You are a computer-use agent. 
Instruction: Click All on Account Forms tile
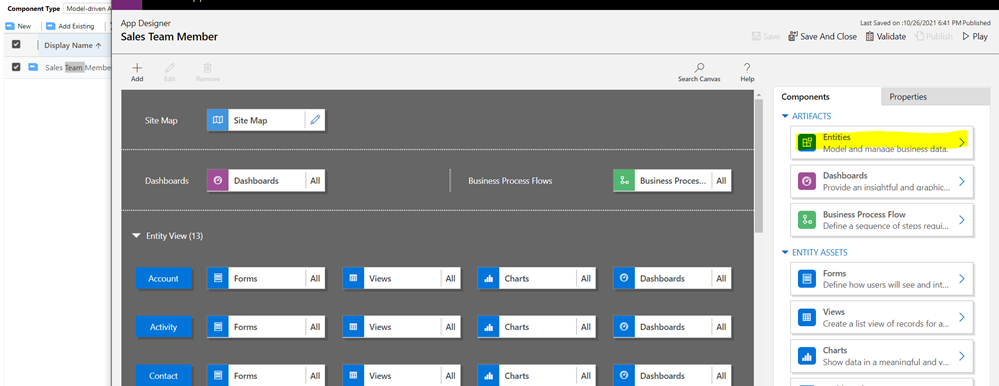pyautogui.click(x=315, y=278)
